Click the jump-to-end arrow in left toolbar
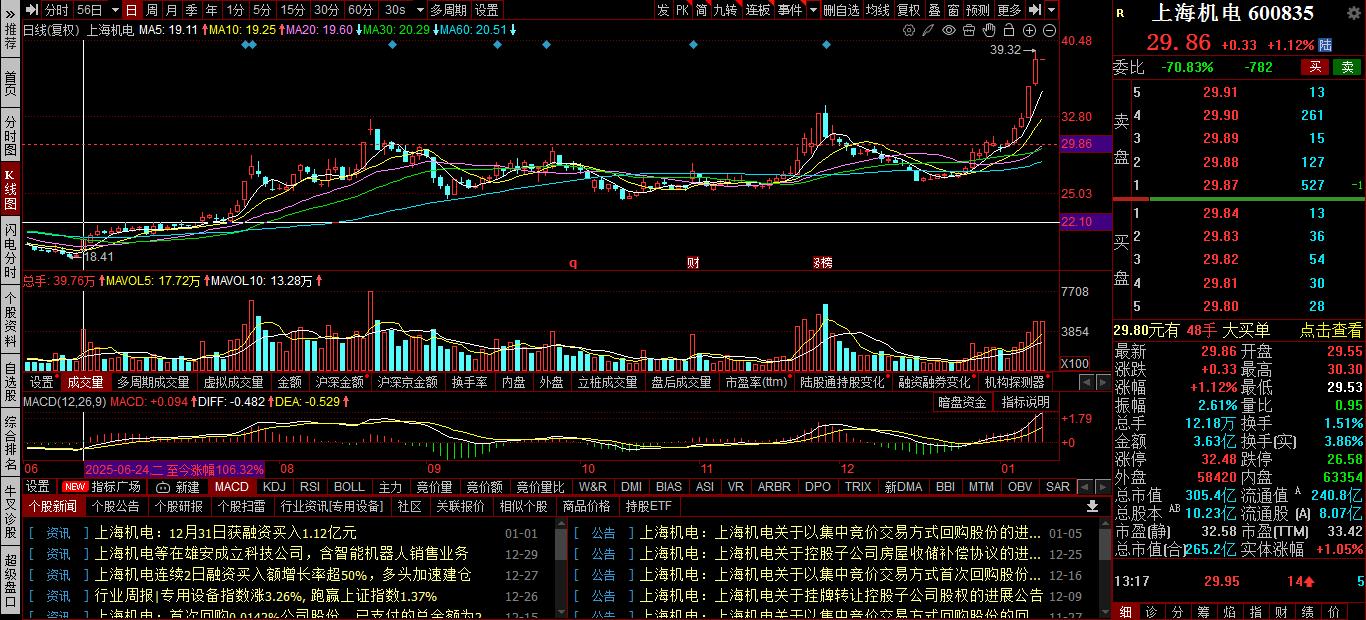The image size is (1366, 620). point(32,10)
